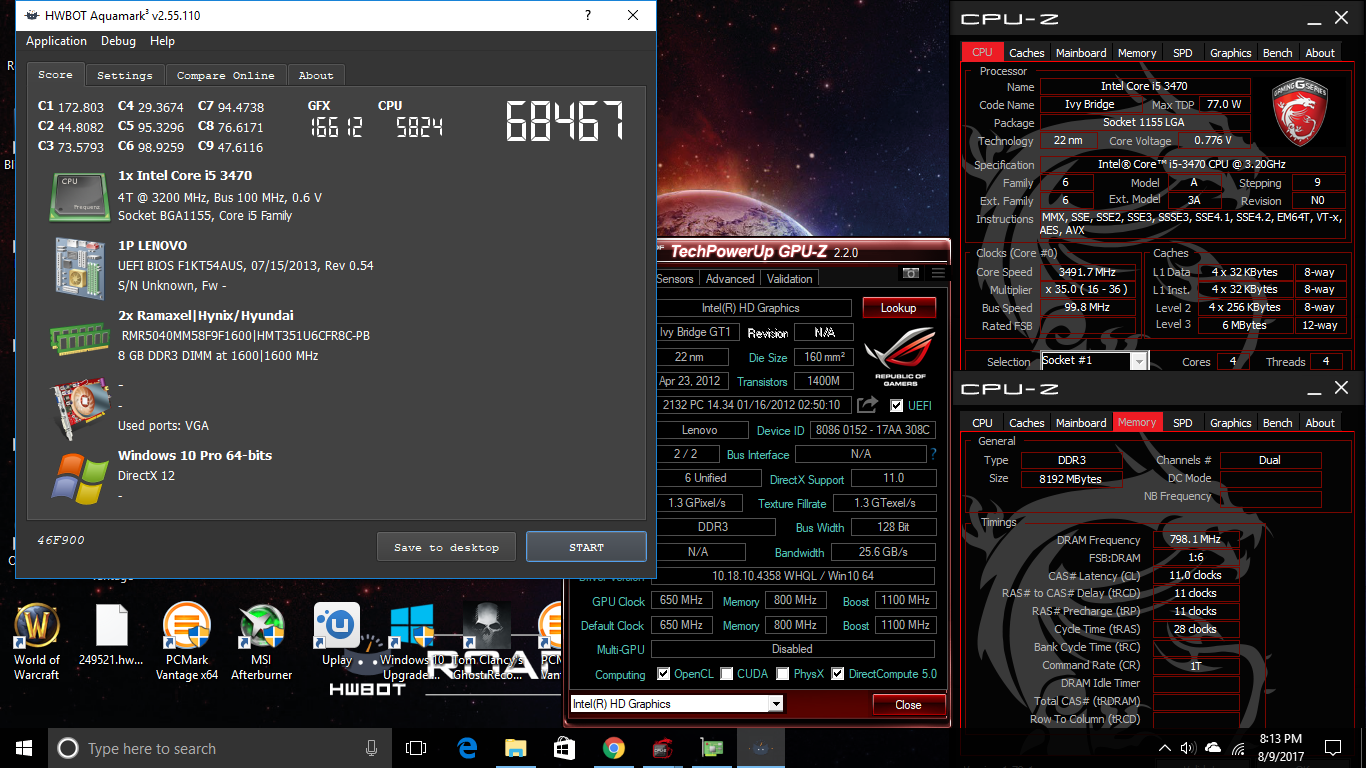The image size is (1366, 768).
Task: Click the Type here to search box
Action: coord(218,748)
